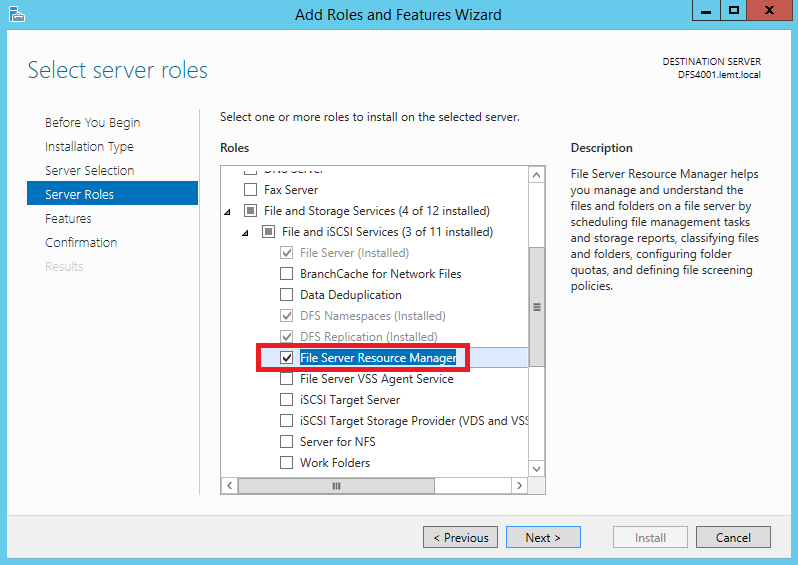Check iSCSI Target Storage Provider
This screenshot has height=565, width=798.
287,421
